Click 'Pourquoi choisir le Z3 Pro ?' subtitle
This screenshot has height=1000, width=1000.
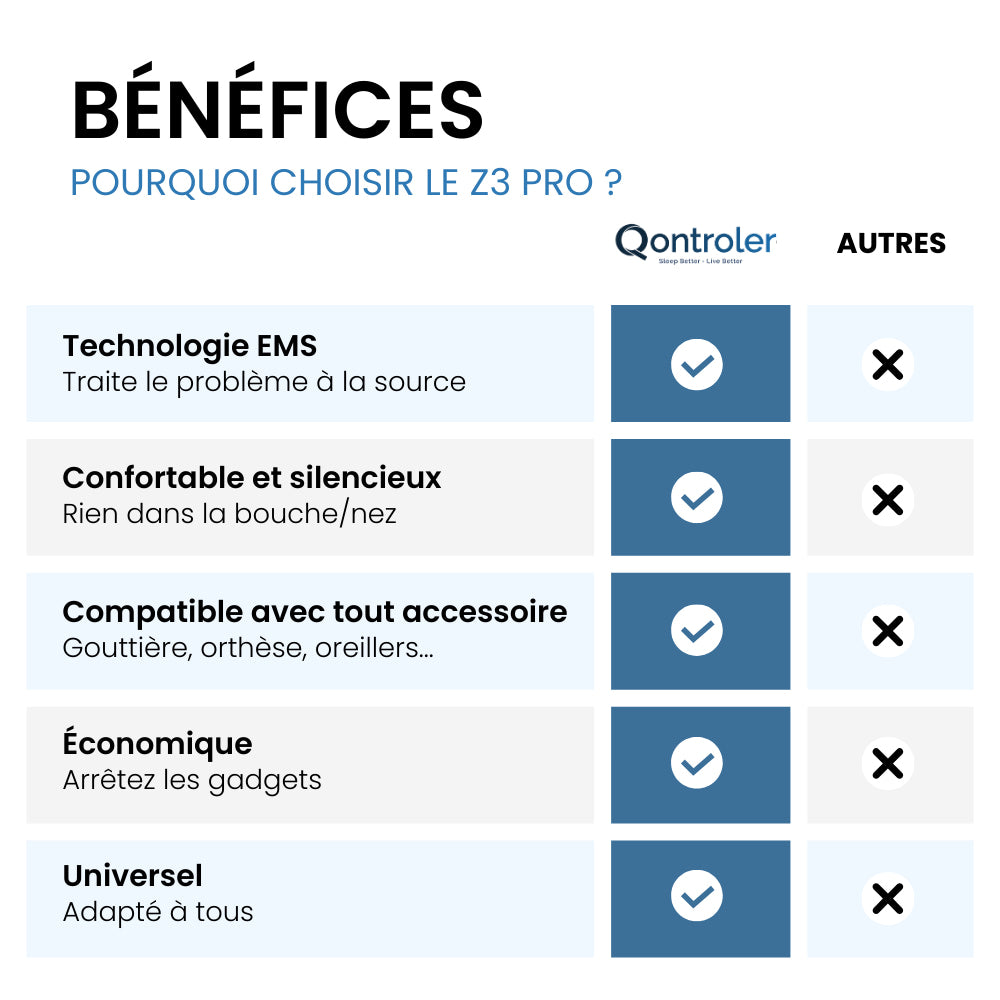[x=346, y=183]
